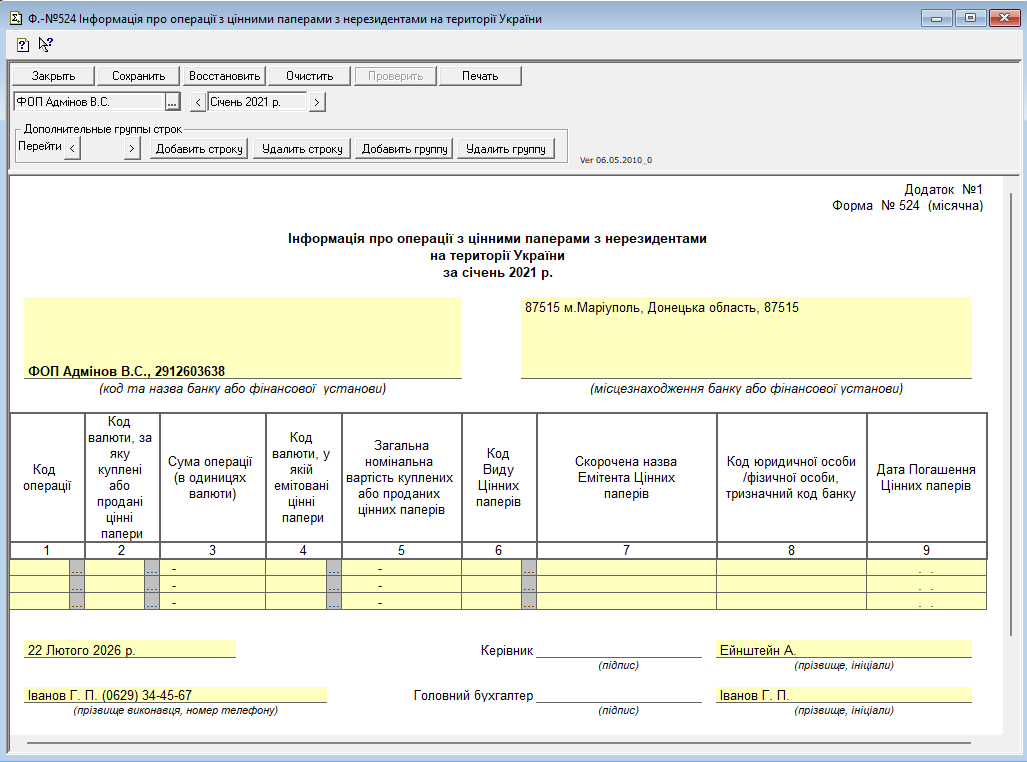Open the ФОП Адмінов organization picker ellipsis
The image size is (1027, 762).
pyautogui.click(x=172, y=102)
